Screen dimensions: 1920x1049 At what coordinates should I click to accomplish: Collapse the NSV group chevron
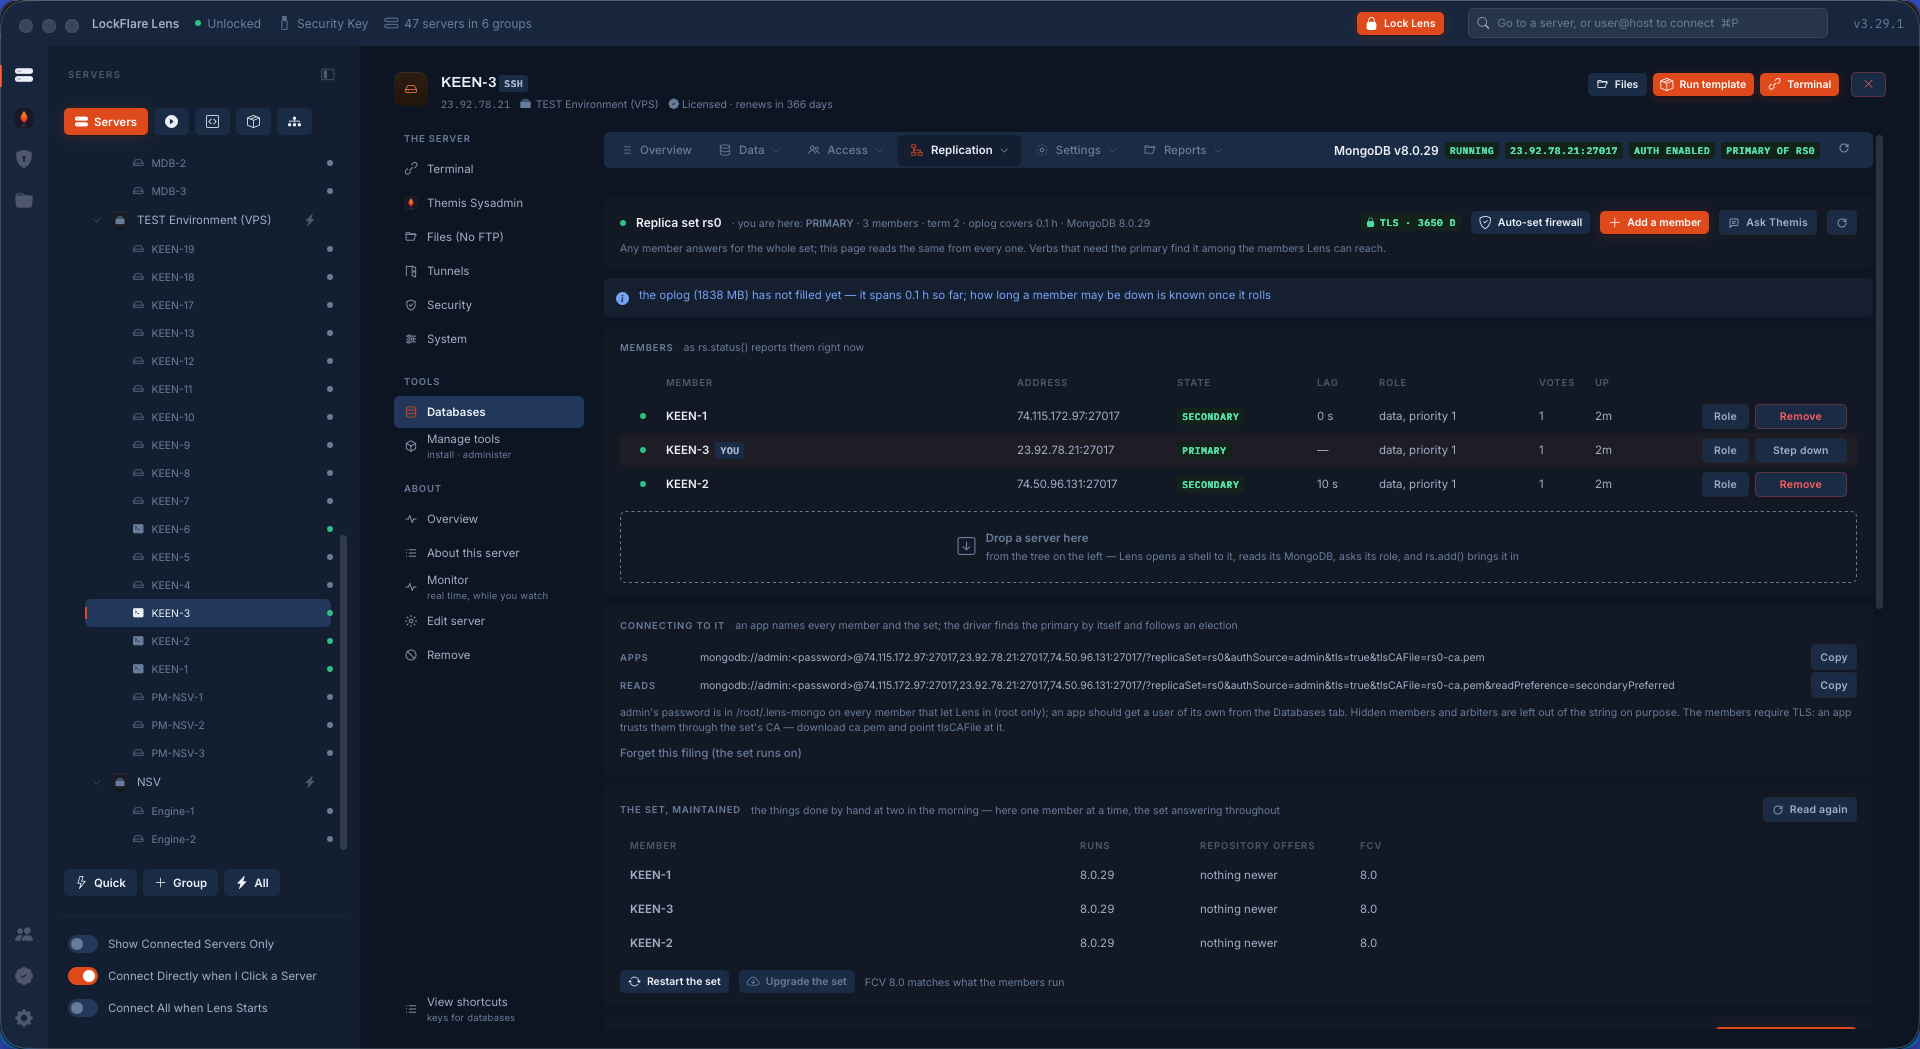(x=97, y=782)
